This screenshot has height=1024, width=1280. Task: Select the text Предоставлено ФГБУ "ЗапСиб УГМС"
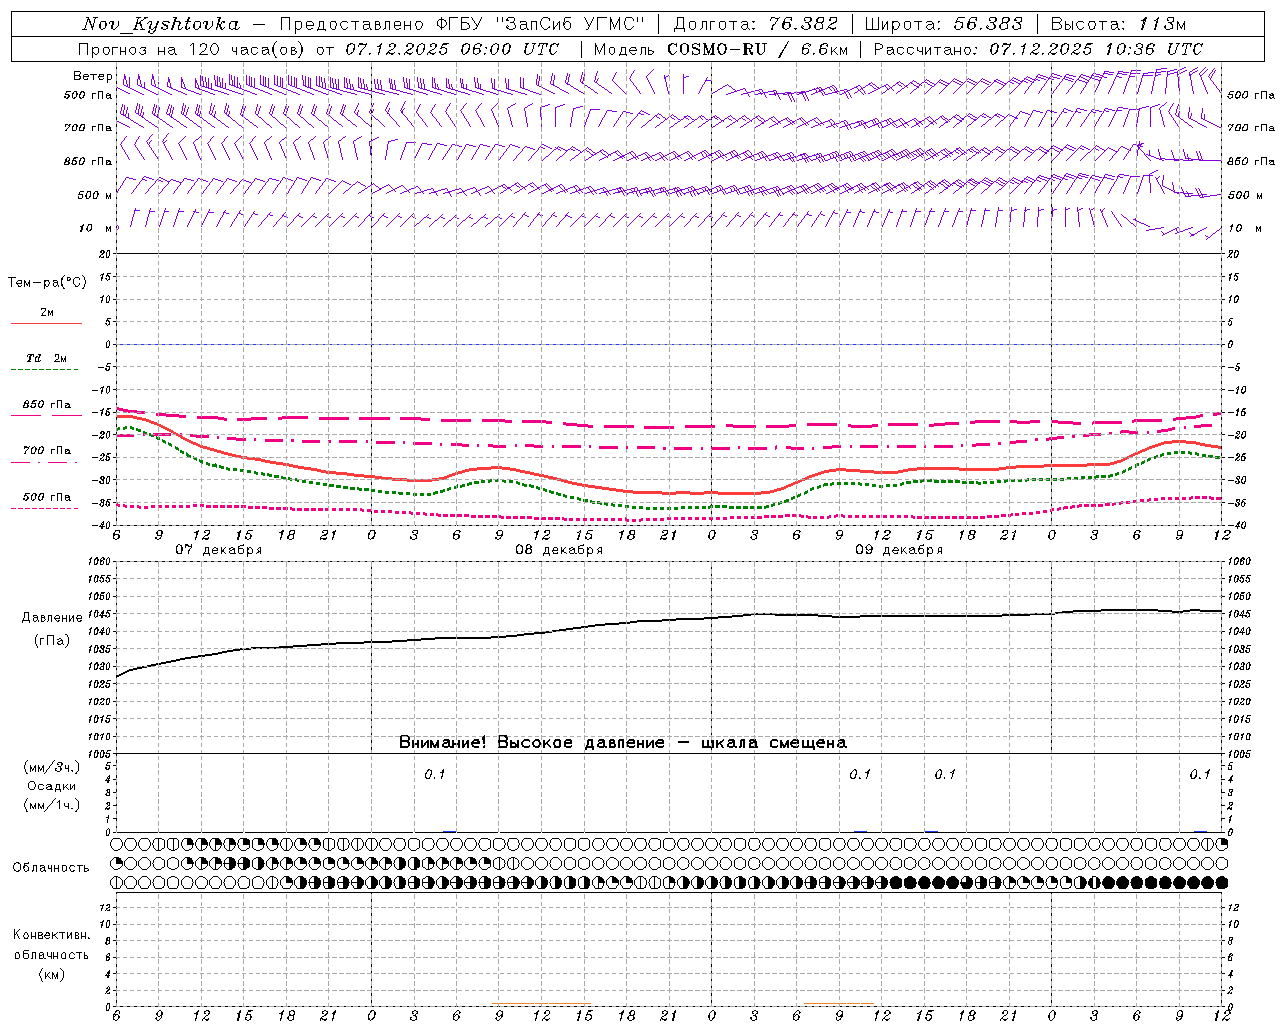pyautogui.click(x=463, y=24)
